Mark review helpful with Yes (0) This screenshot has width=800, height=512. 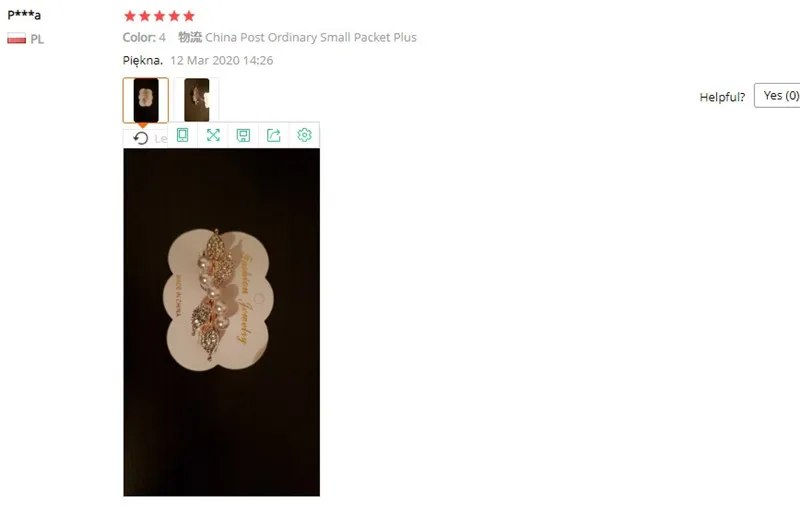click(x=777, y=95)
